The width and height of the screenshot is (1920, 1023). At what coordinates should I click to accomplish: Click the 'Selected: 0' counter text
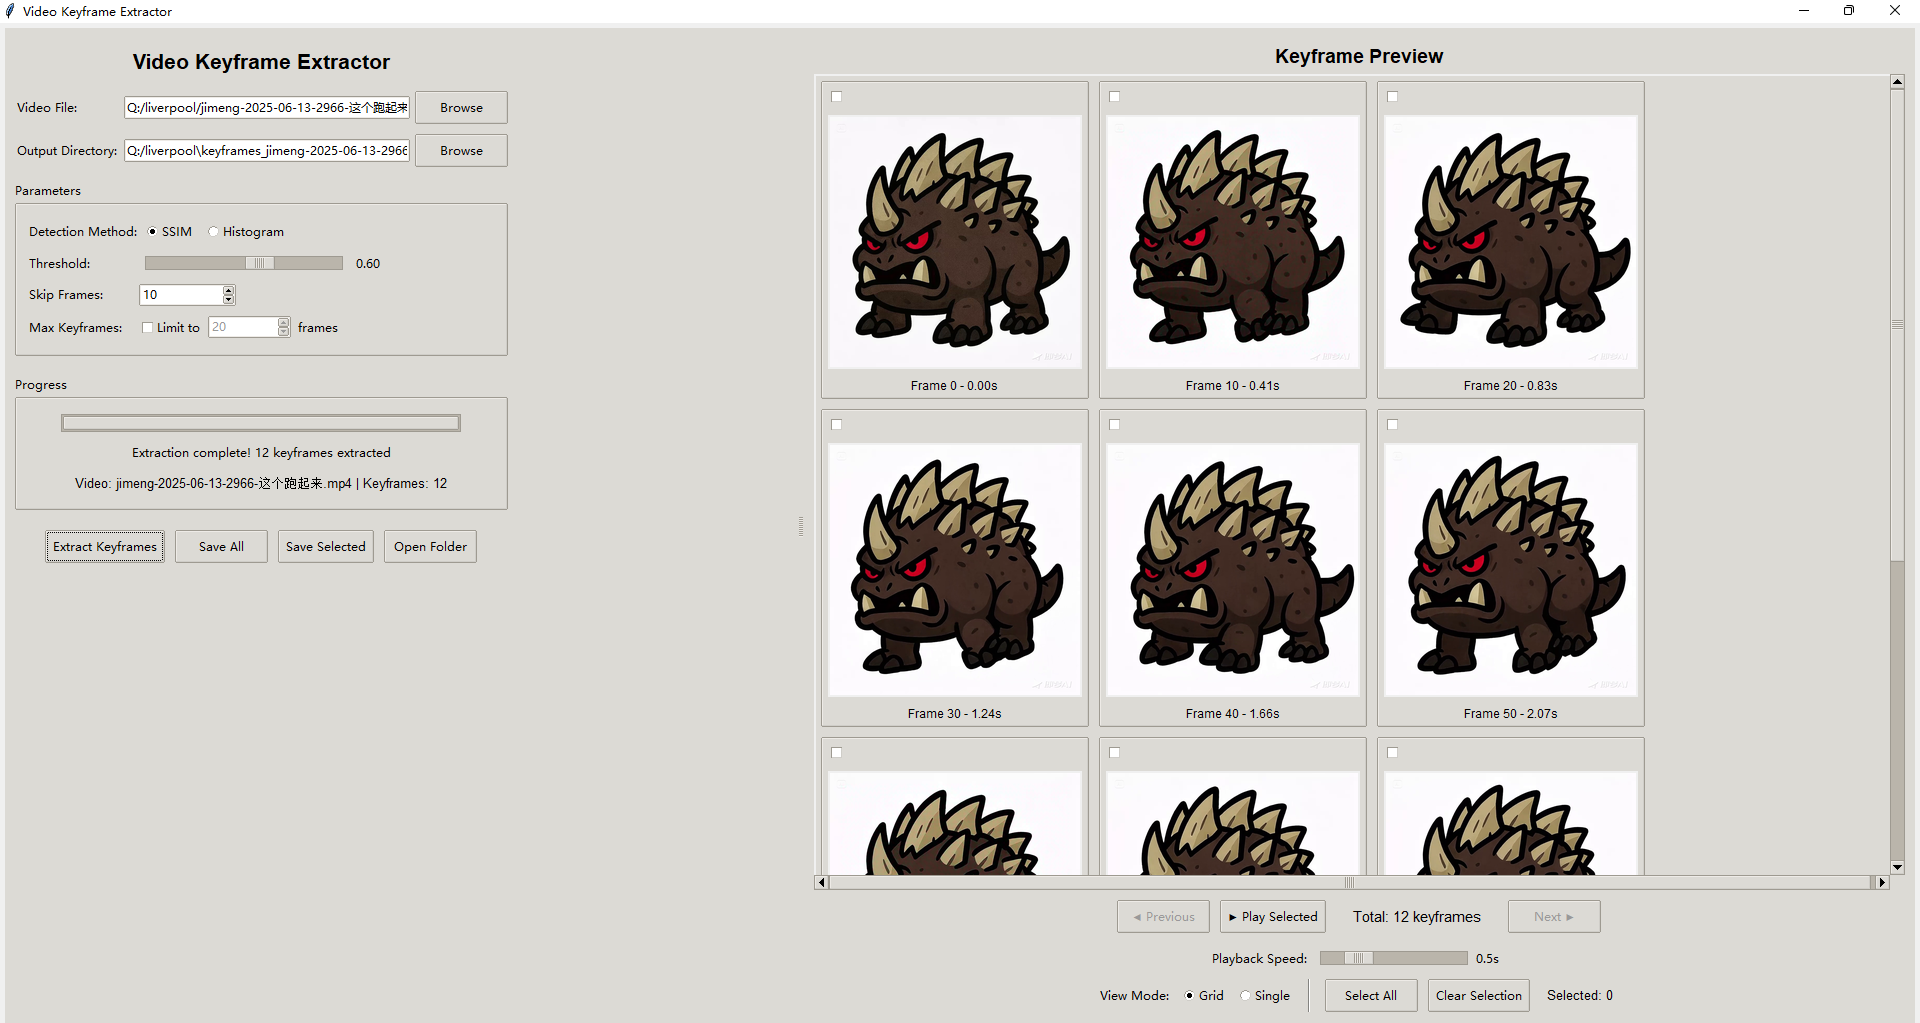pyautogui.click(x=1580, y=996)
